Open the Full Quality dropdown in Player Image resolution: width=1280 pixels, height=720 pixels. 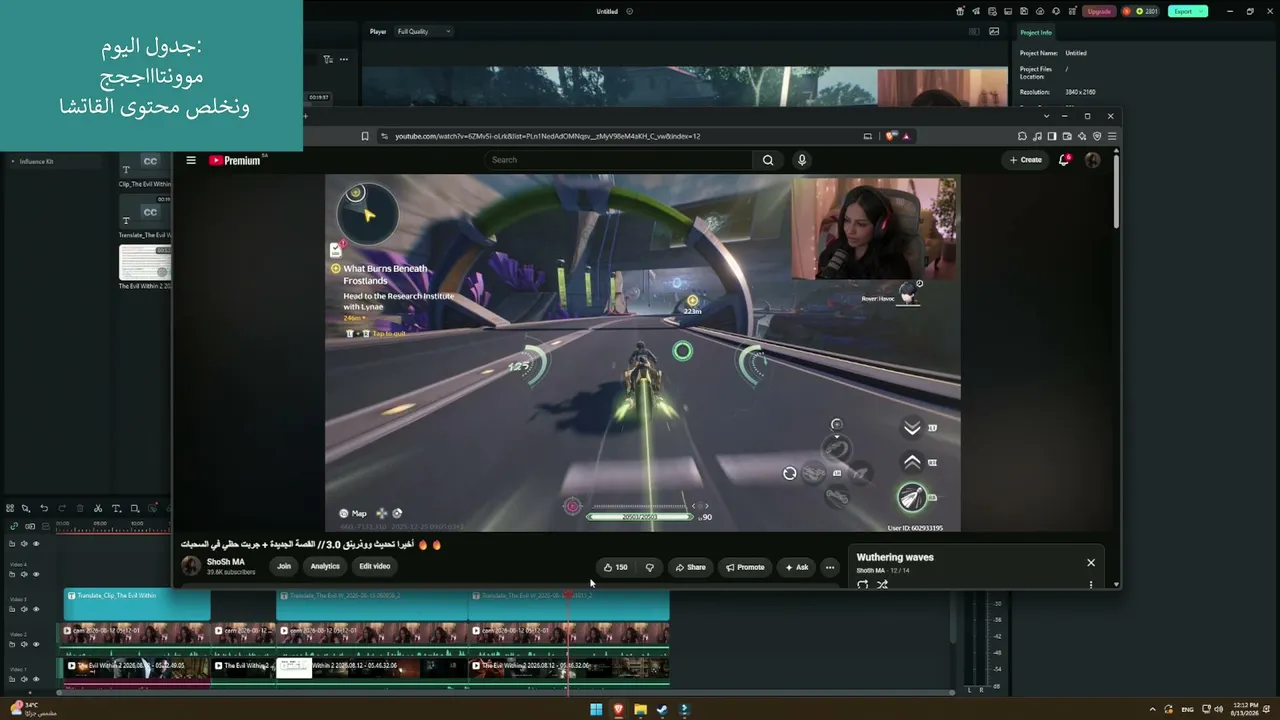click(424, 31)
